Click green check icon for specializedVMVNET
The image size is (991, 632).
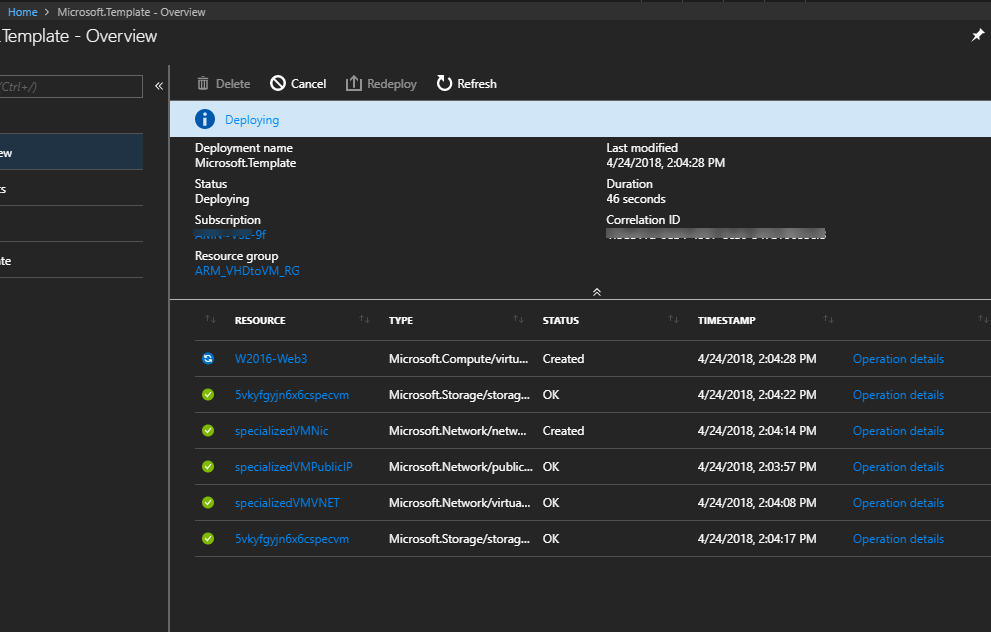(208, 502)
